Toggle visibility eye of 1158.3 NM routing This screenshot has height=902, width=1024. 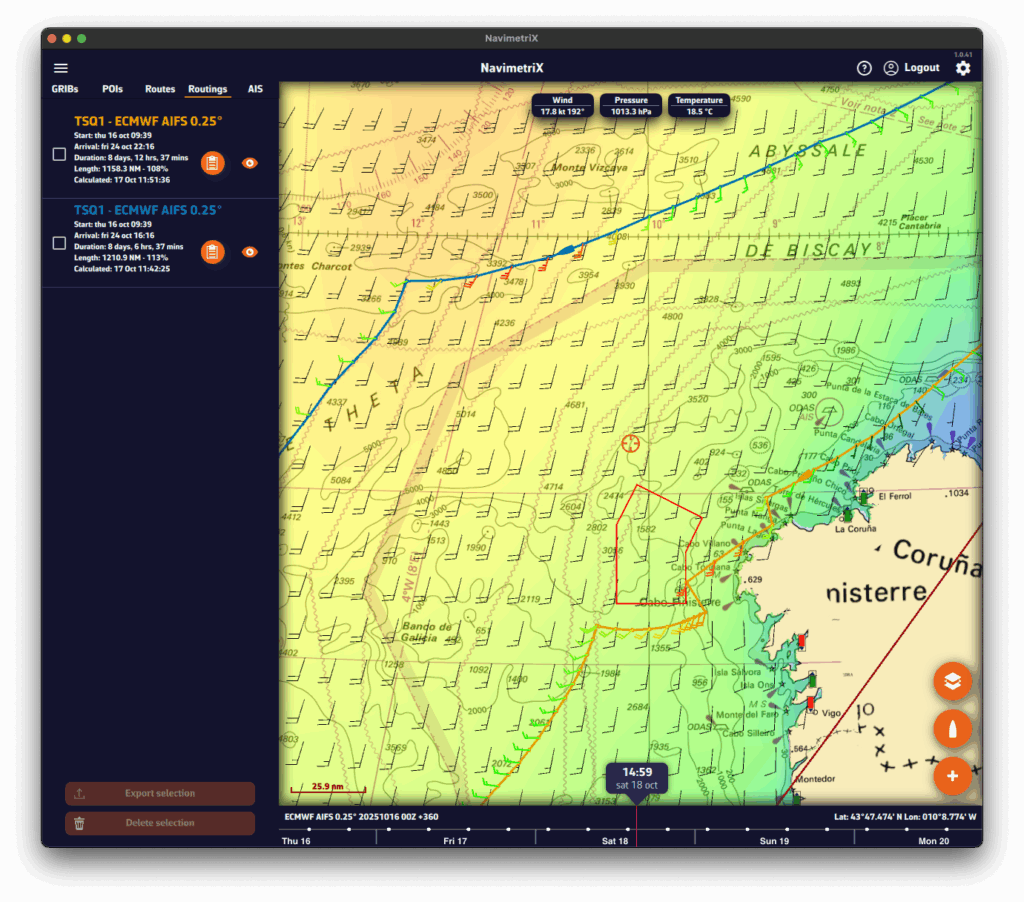click(250, 163)
